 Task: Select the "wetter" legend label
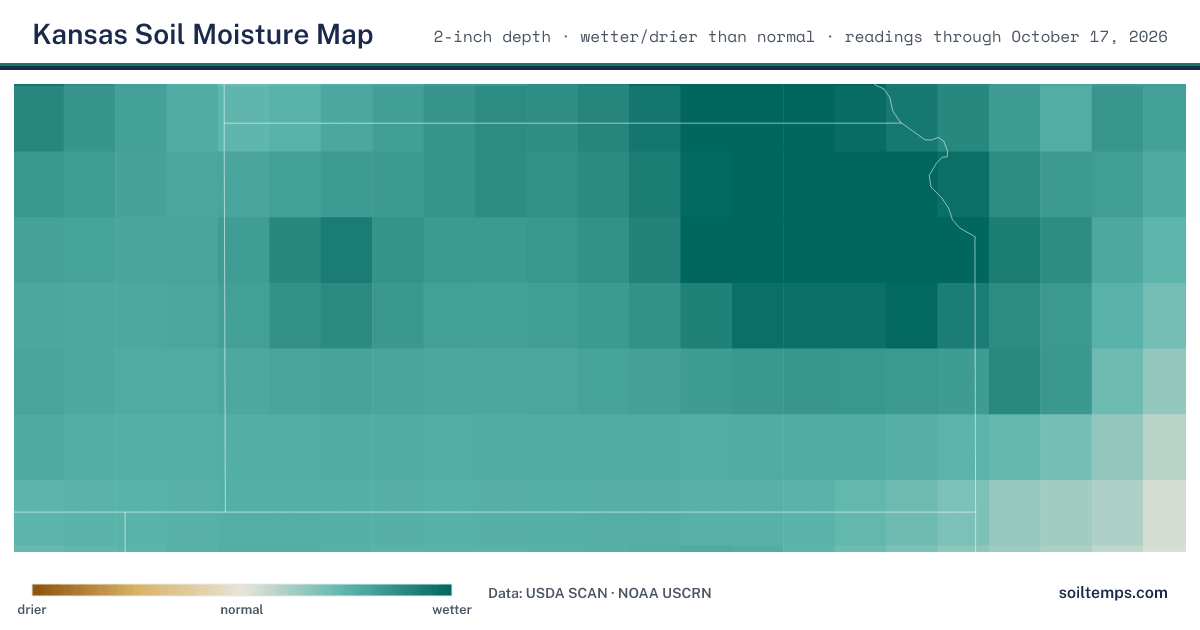coord(452,609)
